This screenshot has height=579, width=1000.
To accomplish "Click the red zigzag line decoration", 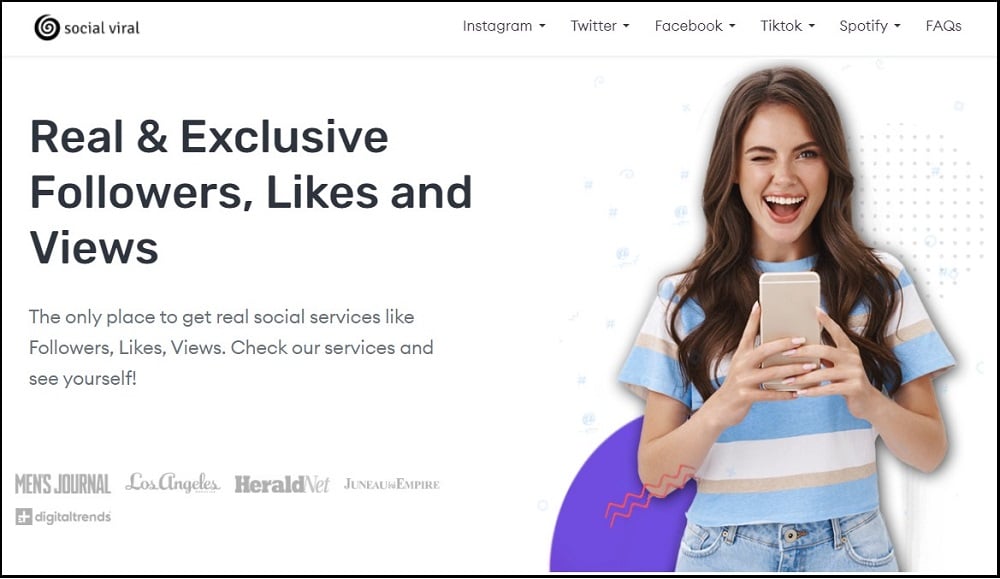I will point(649,495).
